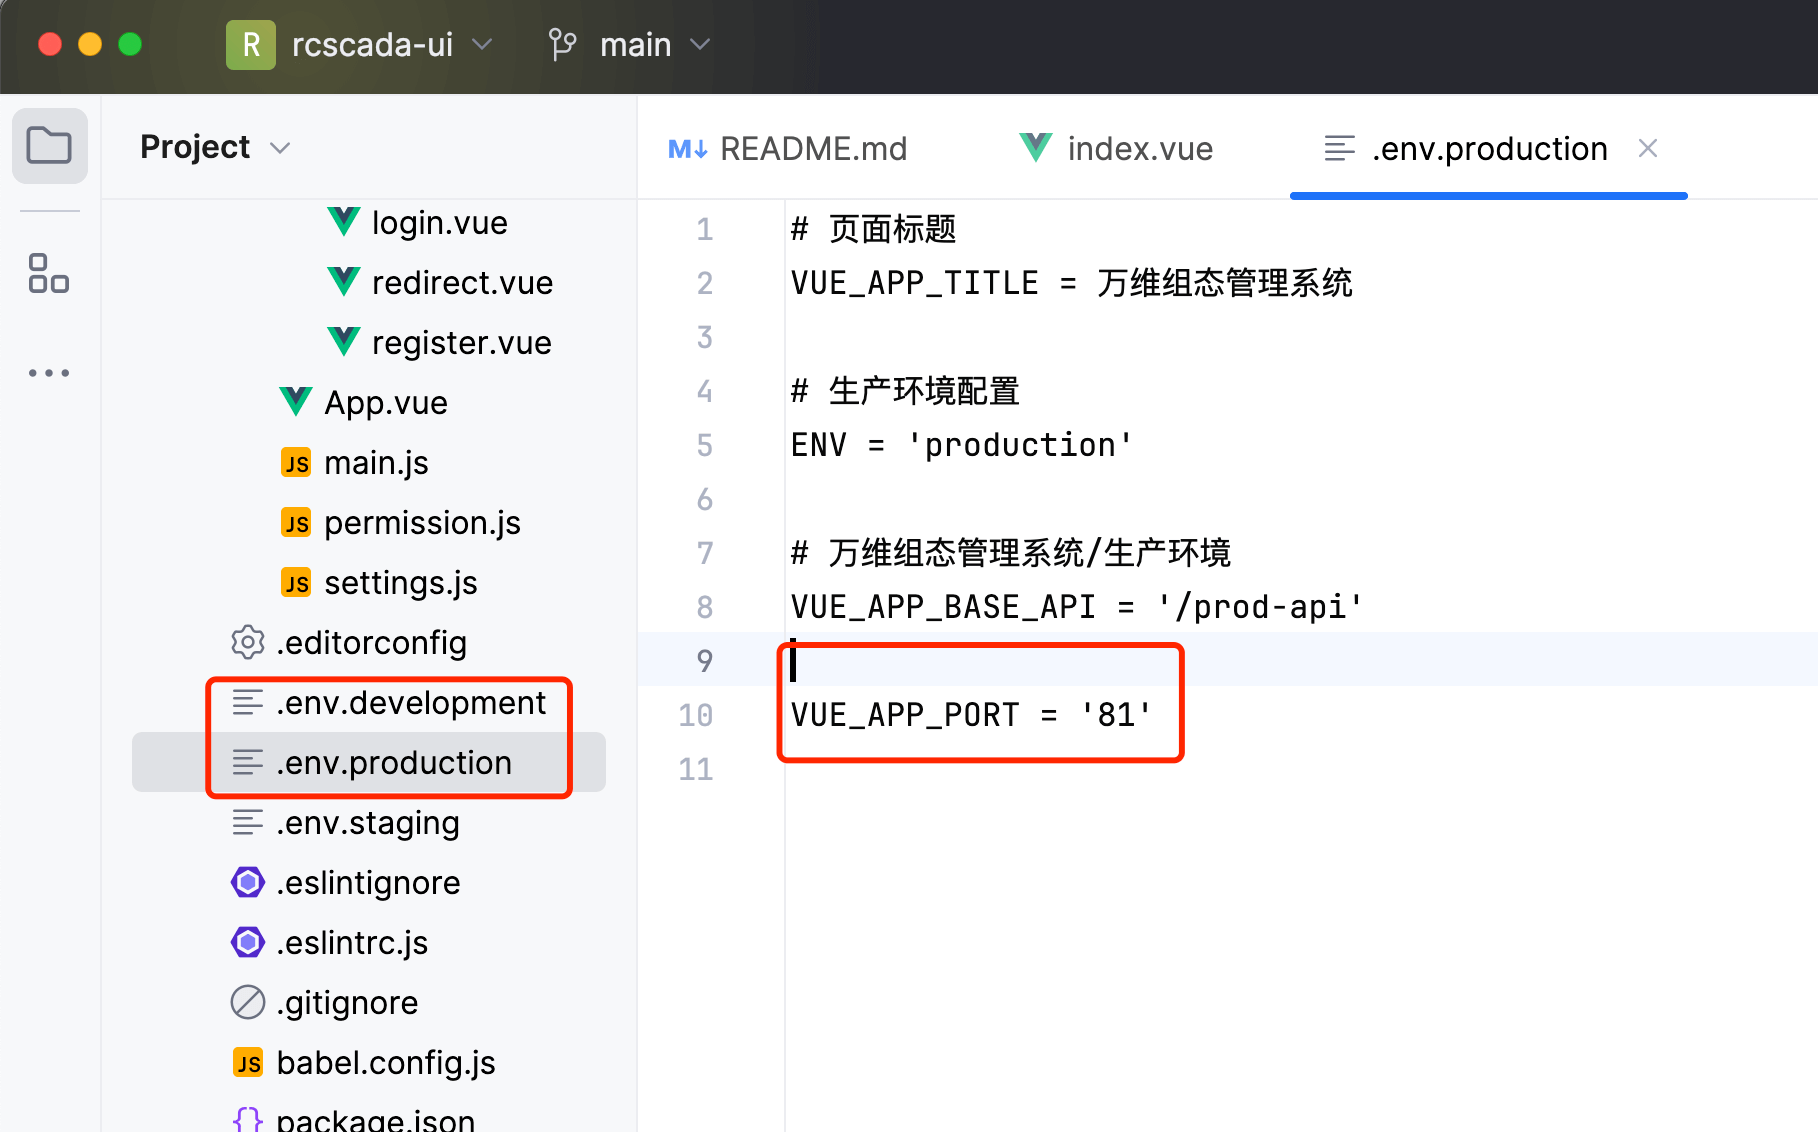The width and height of the screenshot is (1818, 1132).
Task: Click the ESLint icon beside .eslintrc.js
Action: (x=247, y=942)
